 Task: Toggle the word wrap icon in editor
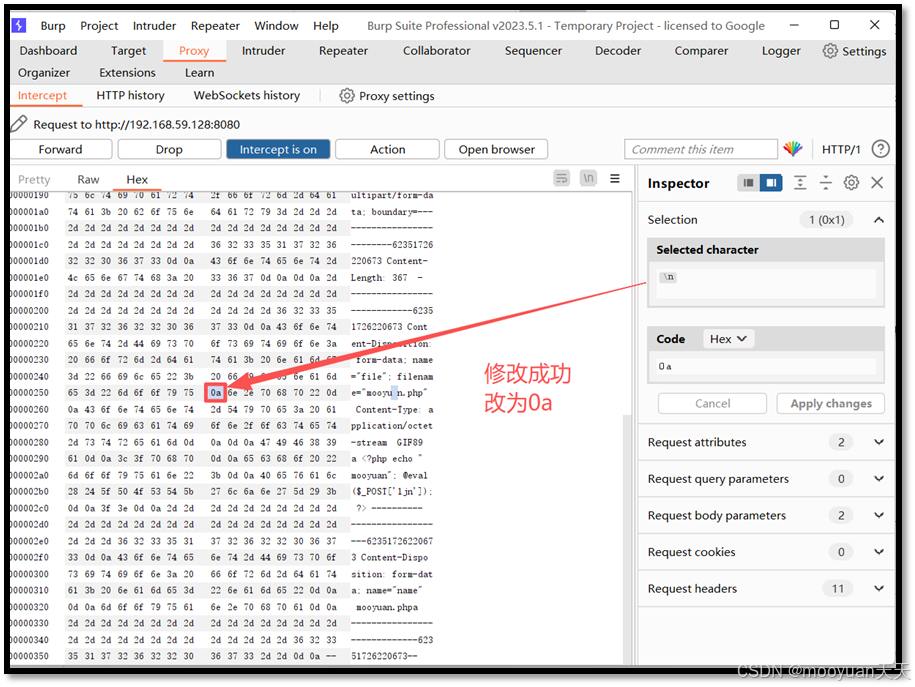[561, 178]
